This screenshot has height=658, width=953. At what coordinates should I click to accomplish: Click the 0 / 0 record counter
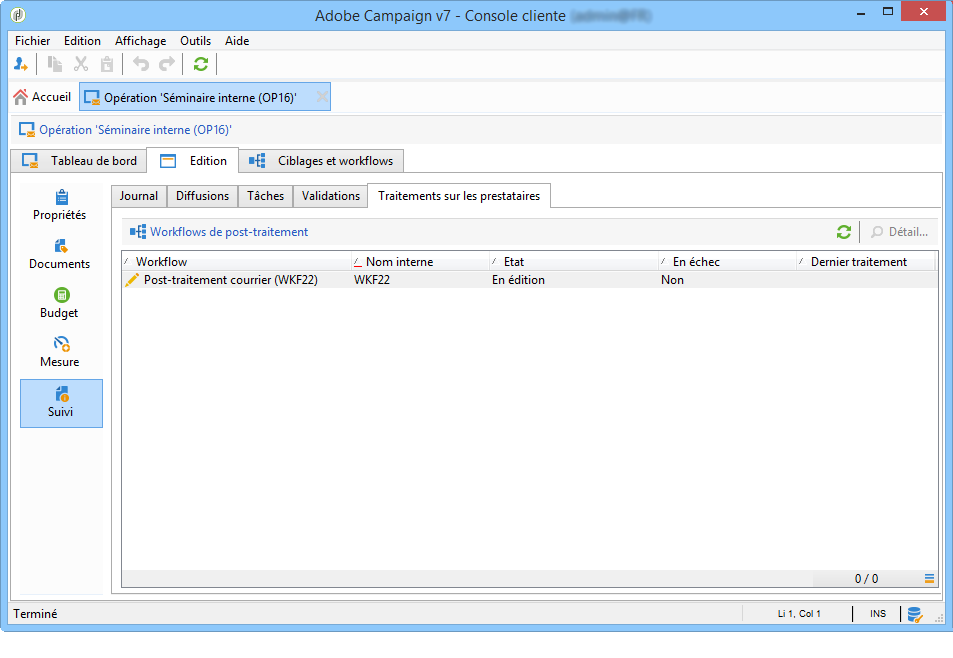tap(866, 578)
